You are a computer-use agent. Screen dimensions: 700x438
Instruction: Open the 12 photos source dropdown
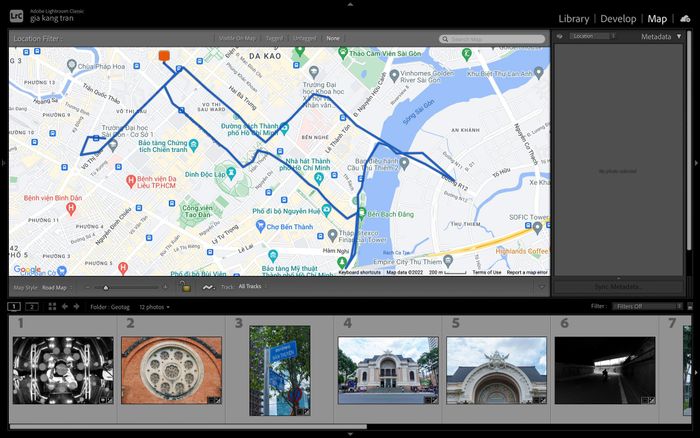coord(154,307)
